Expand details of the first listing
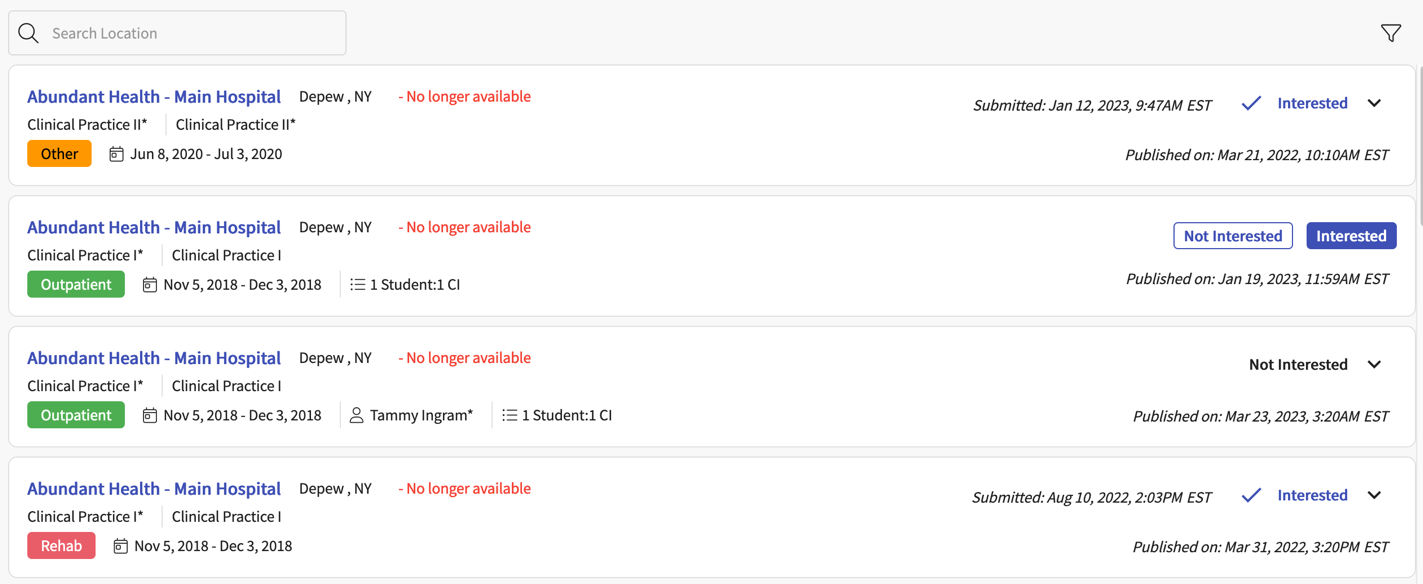 (1374, 102)
